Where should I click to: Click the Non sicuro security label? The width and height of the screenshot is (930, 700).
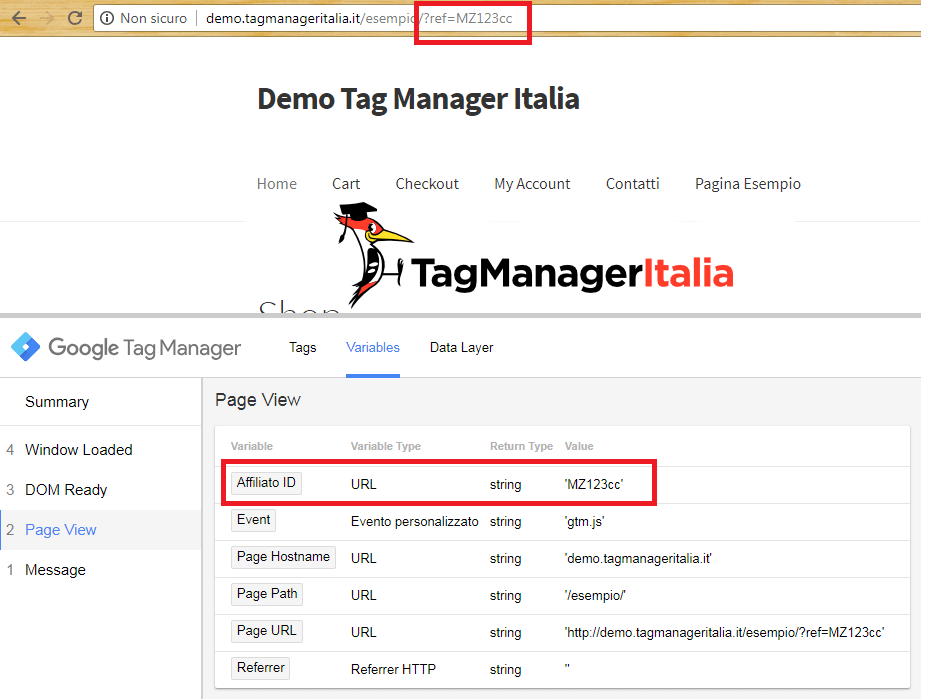pos(154,18)
